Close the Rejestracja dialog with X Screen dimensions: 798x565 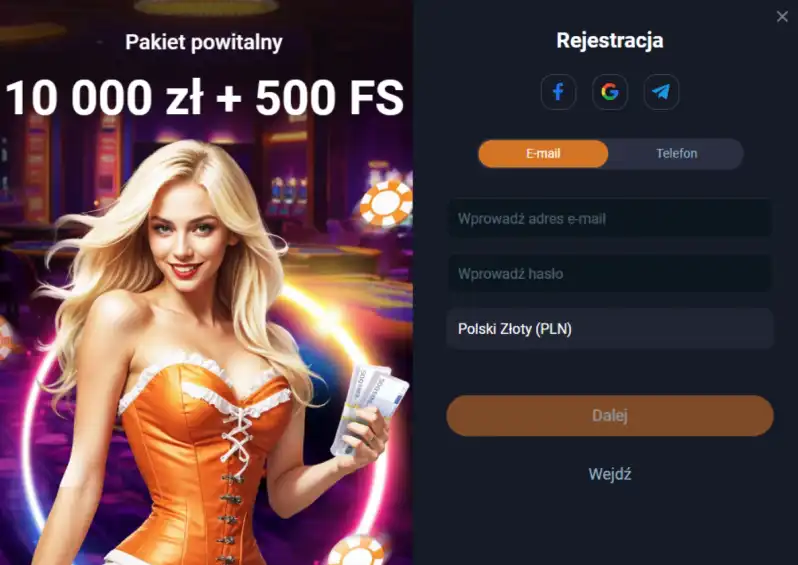(782, 17)
